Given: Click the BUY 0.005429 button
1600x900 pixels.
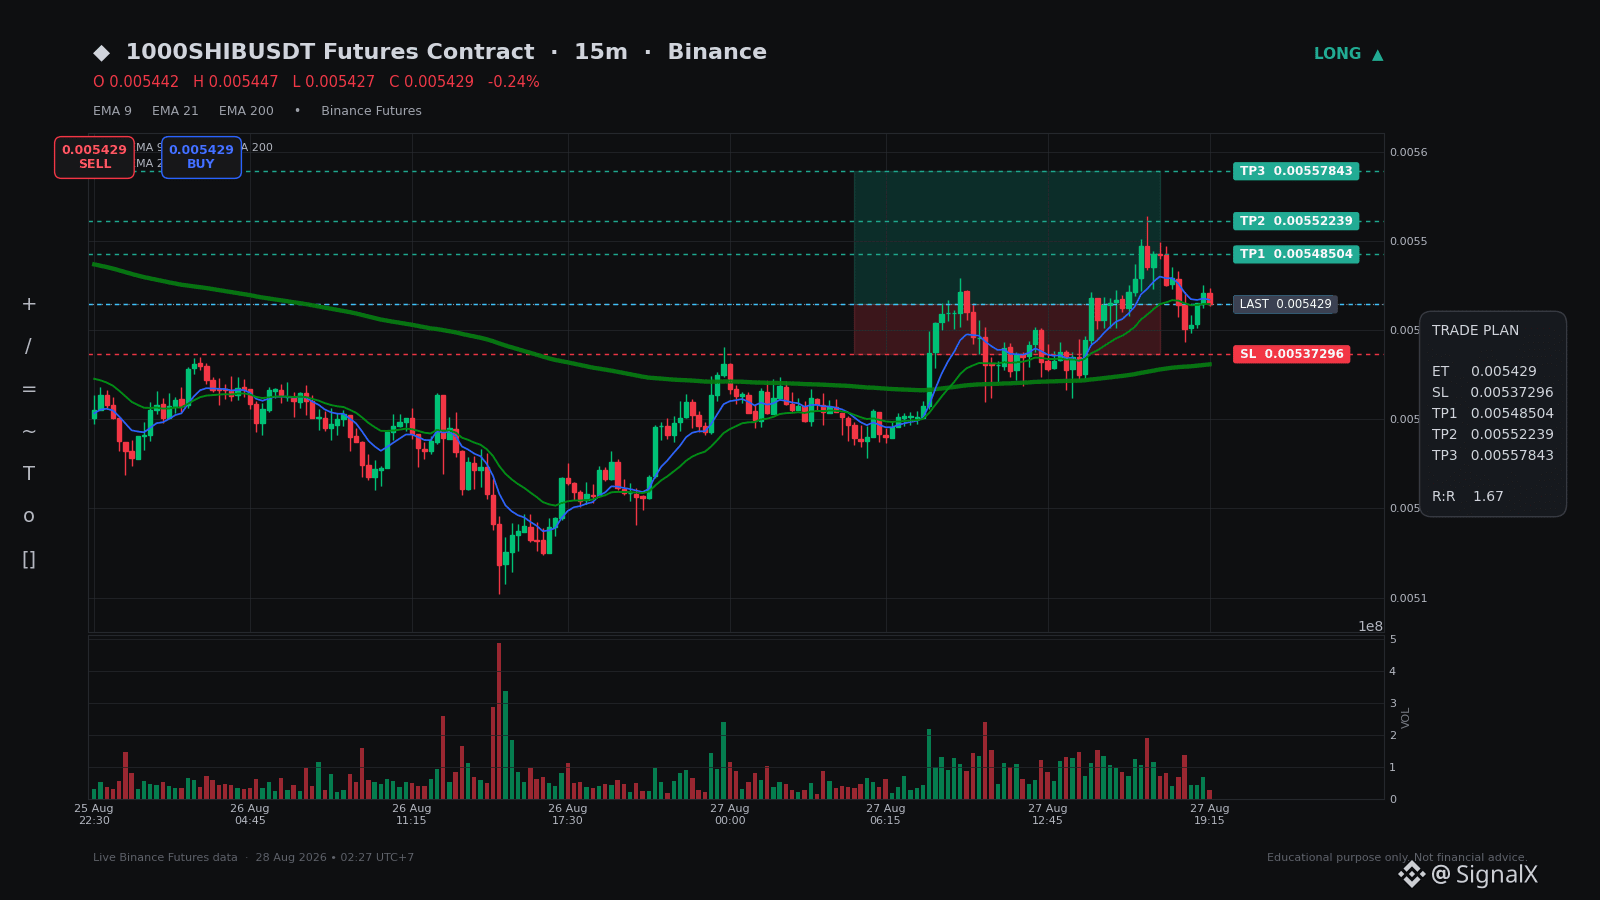Looking at the screenshot, I should point(201,157).
